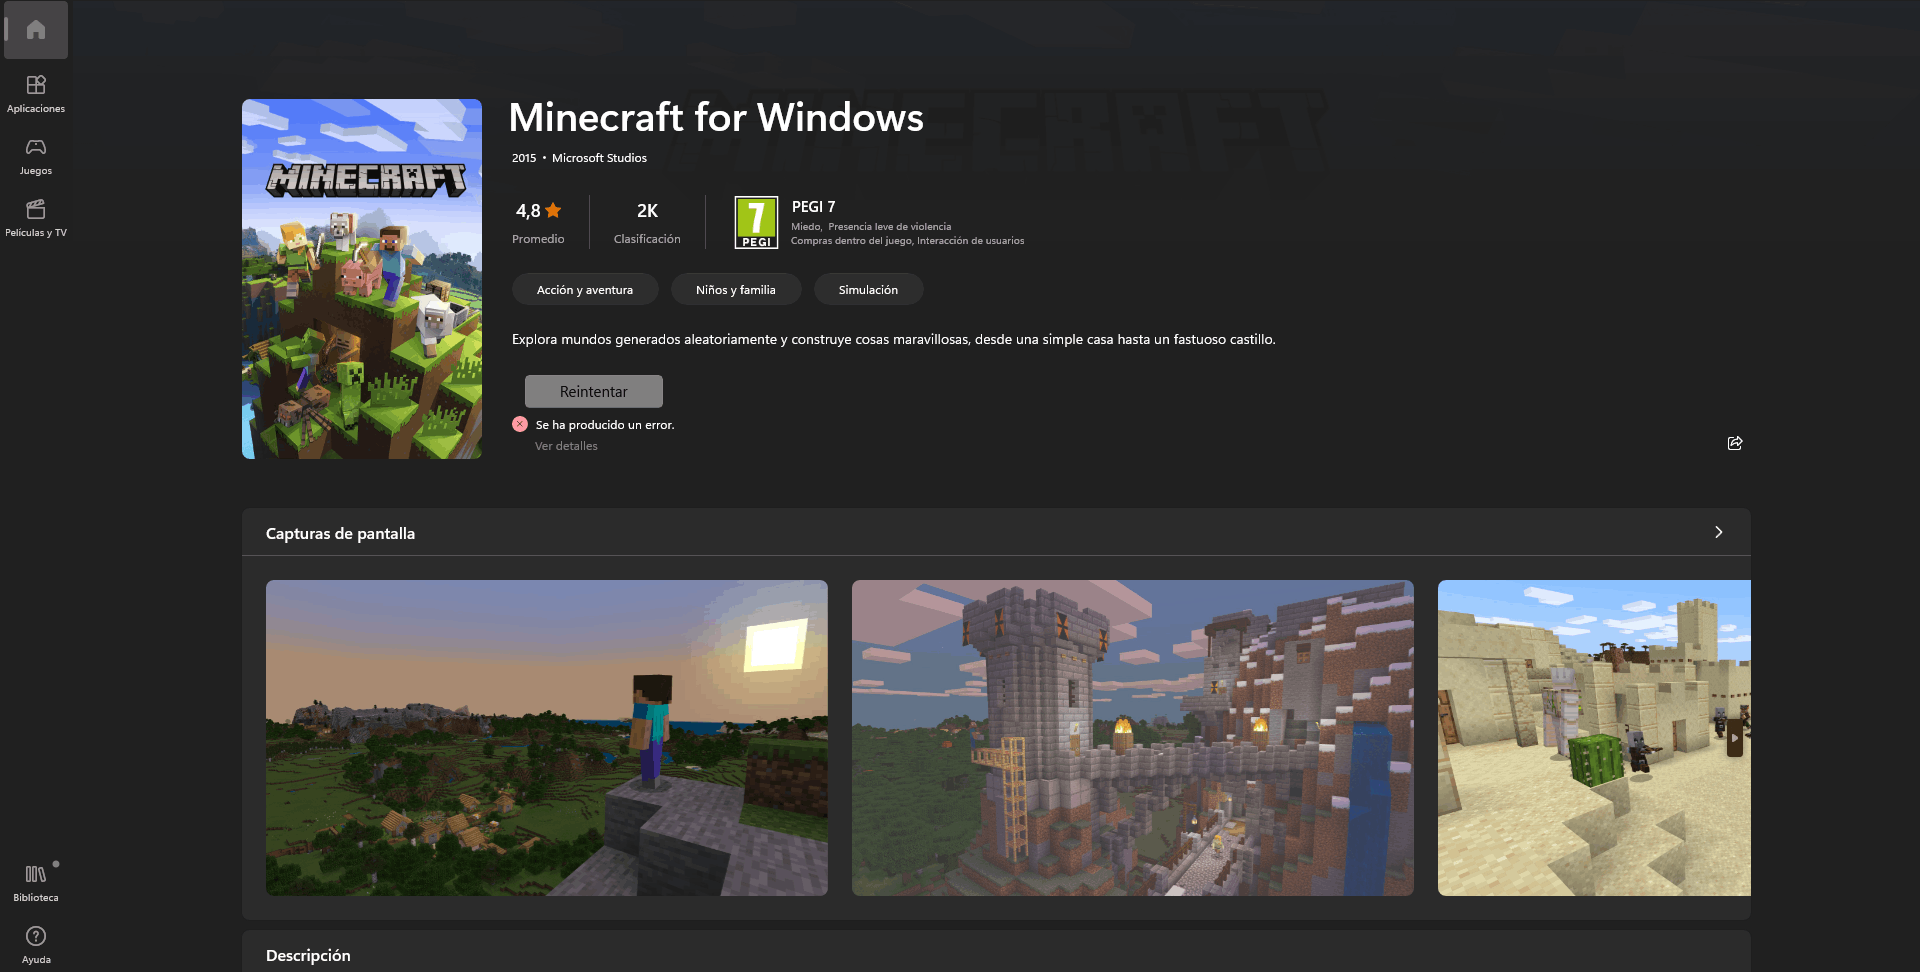Click the Capturas de pantalla heading

340,534
